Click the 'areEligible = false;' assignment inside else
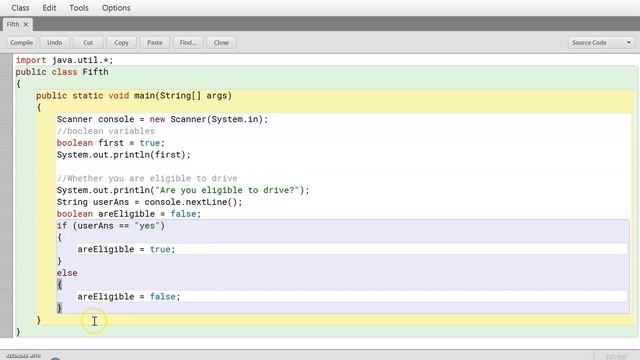 (129, 297)
